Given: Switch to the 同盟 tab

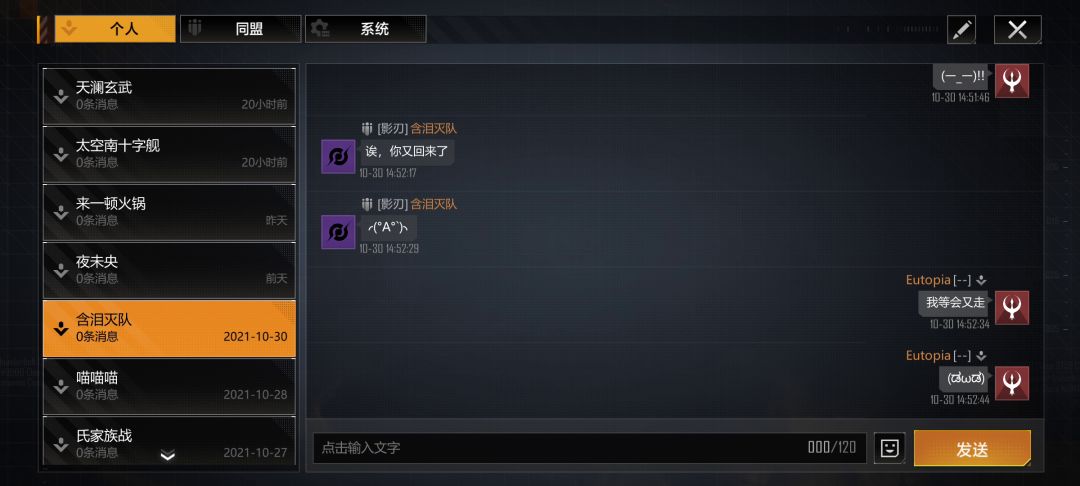Looking at the screenshot, I should 240,29.
